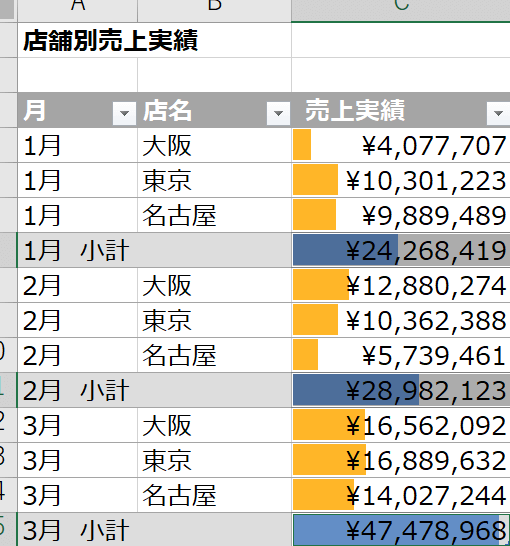Select the ¥24,268,419 subtotal cell
510x546 pixels.
401,250
